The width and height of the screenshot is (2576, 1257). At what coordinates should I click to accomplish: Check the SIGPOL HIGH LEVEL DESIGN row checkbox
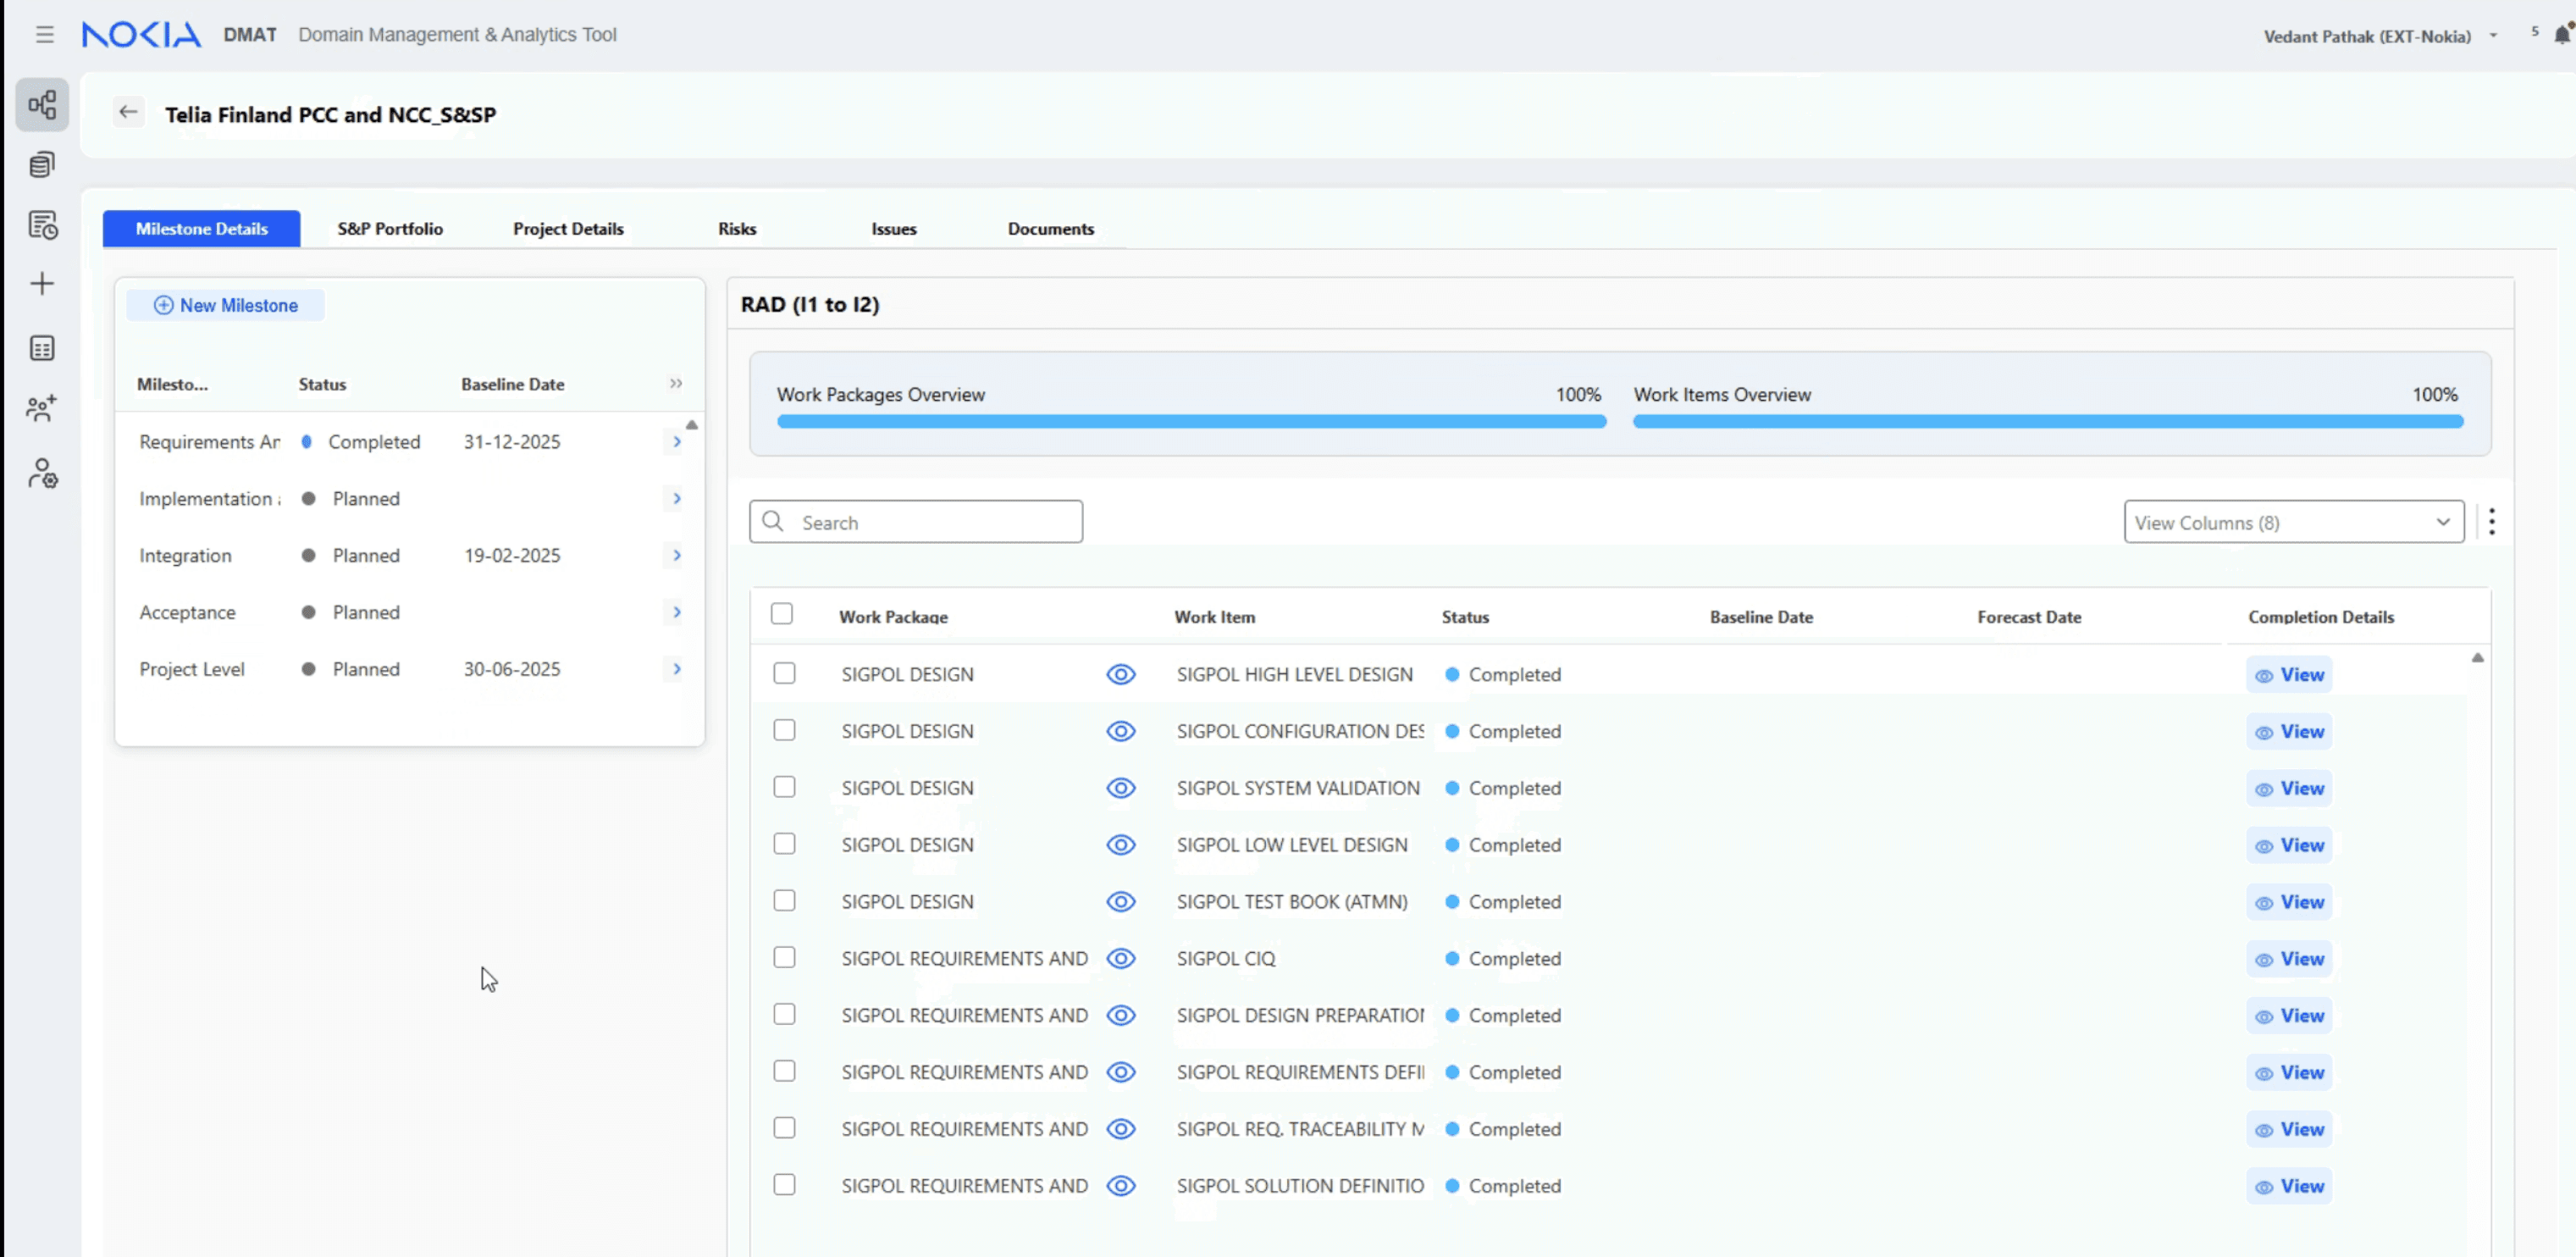(784, 674)
